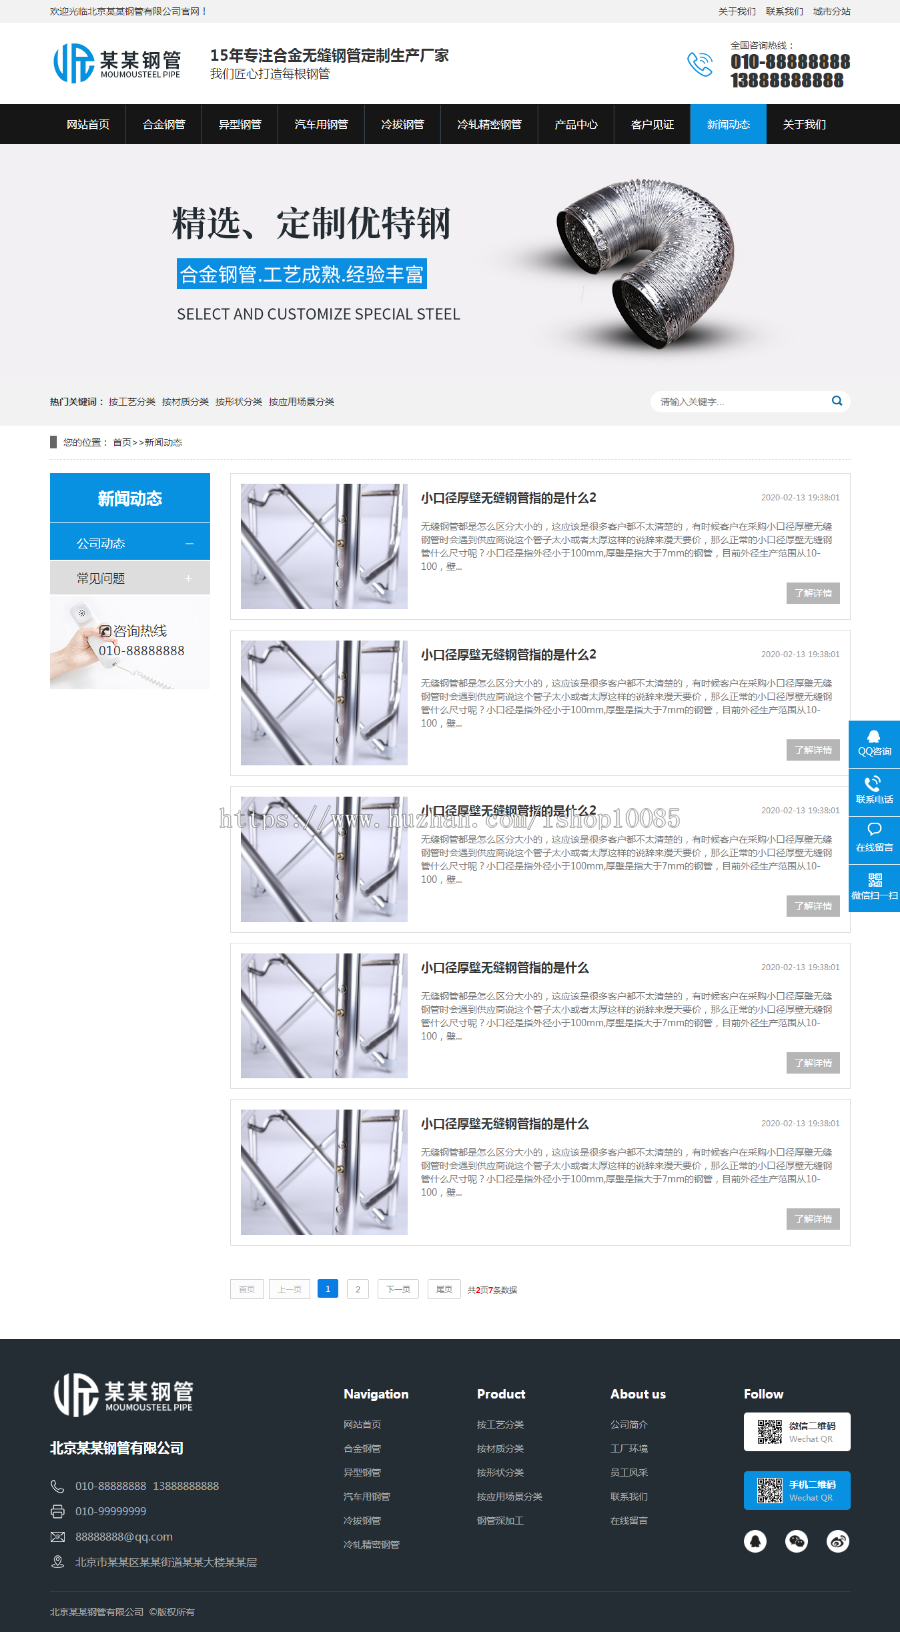Click the hotline phone icon in the header
This screenshot has height=1632, width=900.
click(x=700, y=64)
